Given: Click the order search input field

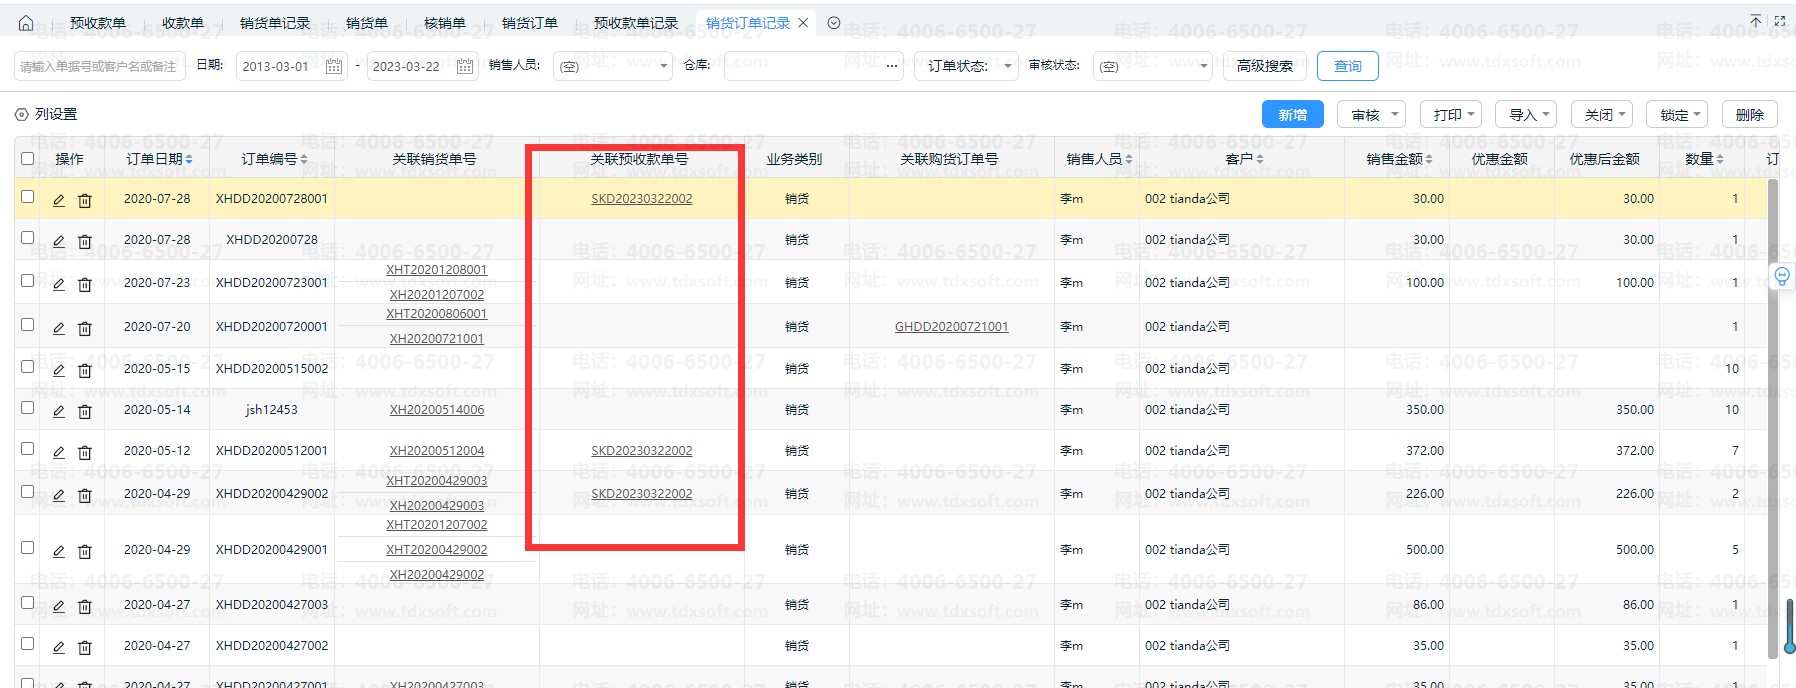Looking at the screenshot, I should [x=100, y=66].
